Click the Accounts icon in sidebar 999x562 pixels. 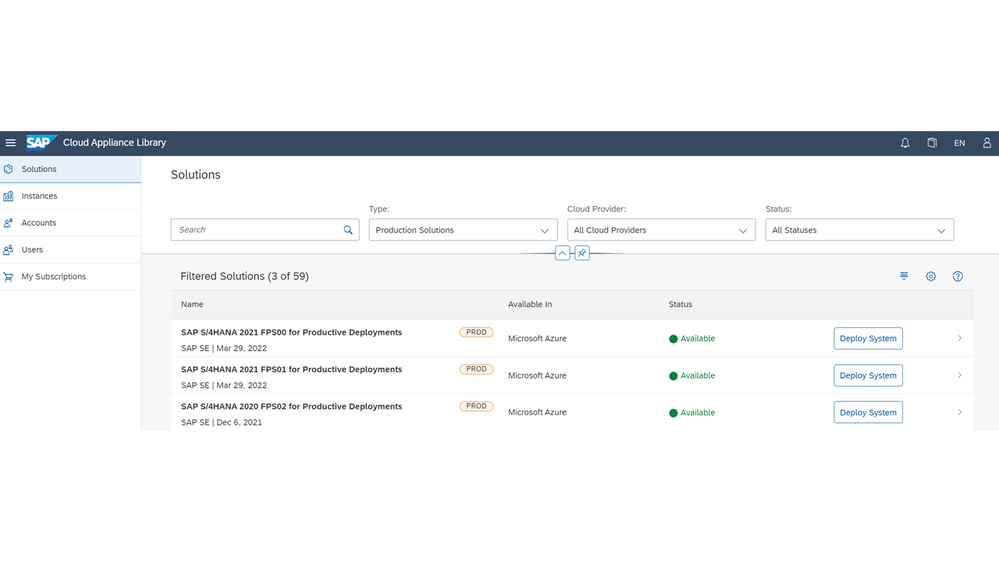[x=8, y=223]
